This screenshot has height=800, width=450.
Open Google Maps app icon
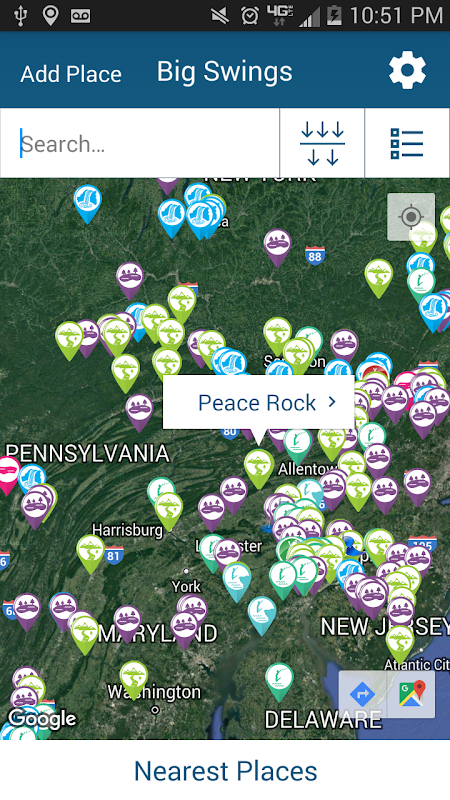411,694
